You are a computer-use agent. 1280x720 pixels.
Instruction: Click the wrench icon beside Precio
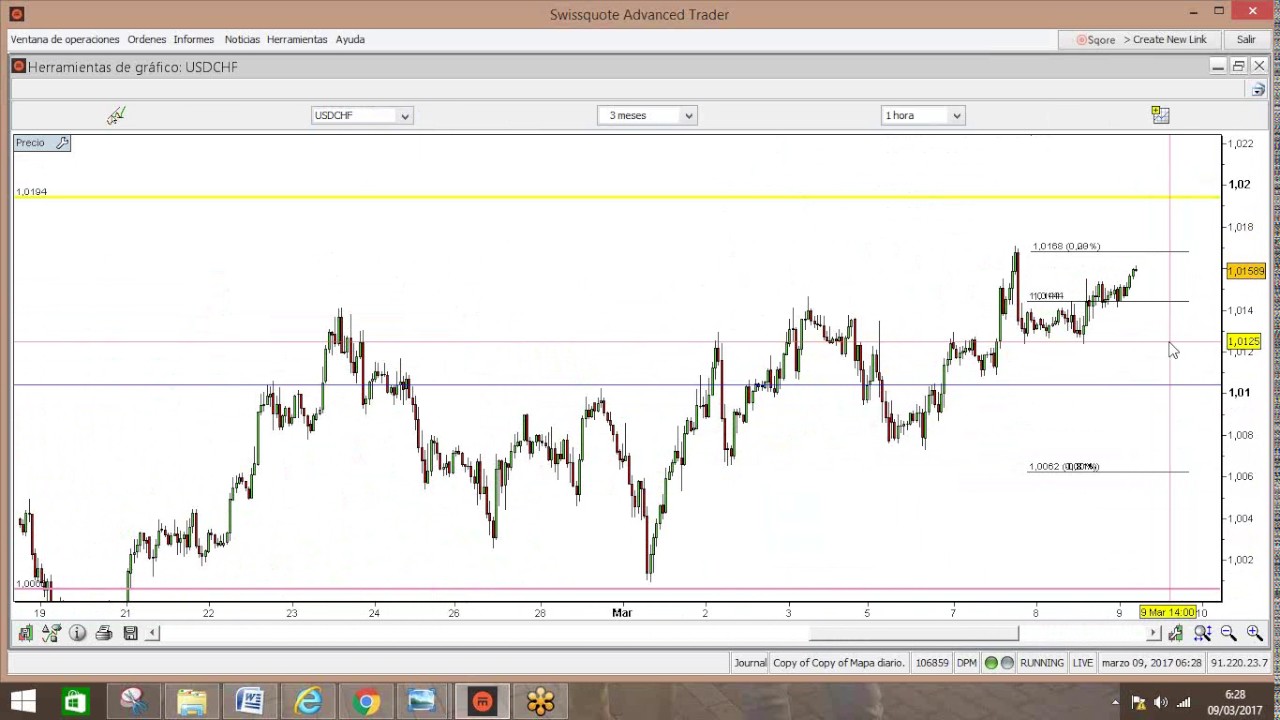pyautogui.click(x=62, y=143)
